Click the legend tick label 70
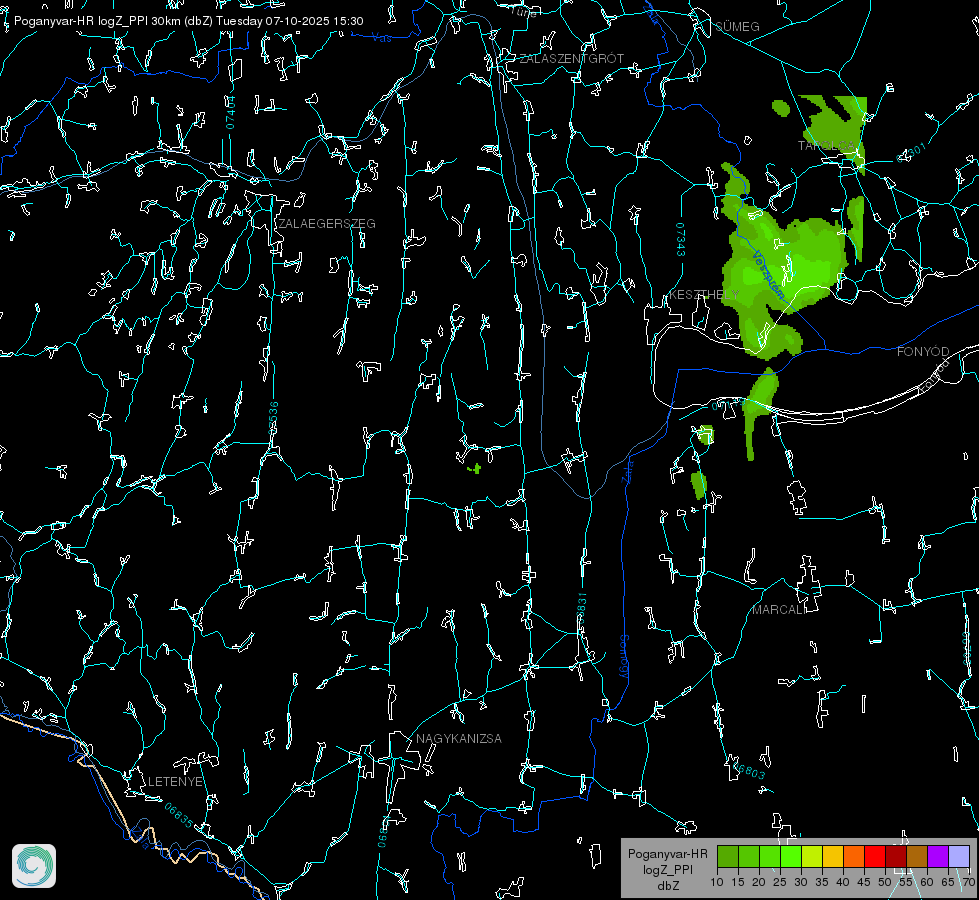Screen dimensions: 979x900 [x=968, y=882]
